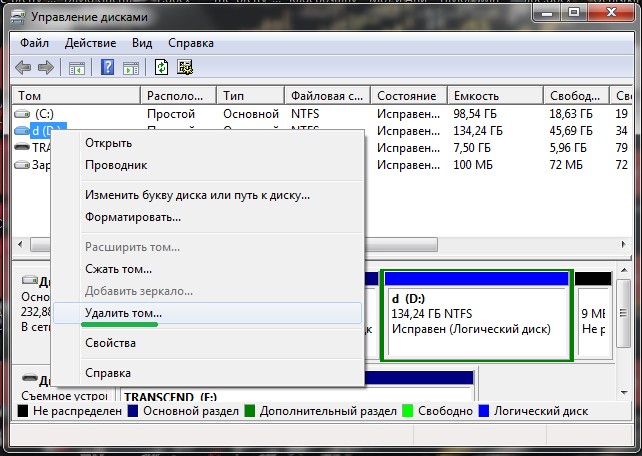Click the disk pane scrollbar down arrow

point(624,393)
